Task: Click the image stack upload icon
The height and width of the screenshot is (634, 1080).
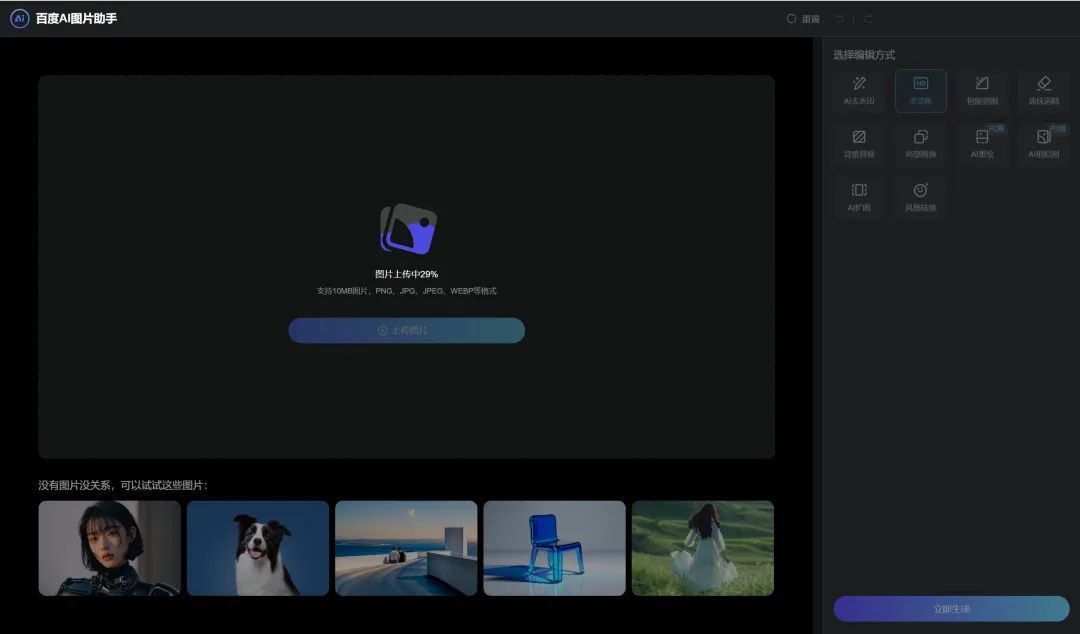Action: [408, 229]
